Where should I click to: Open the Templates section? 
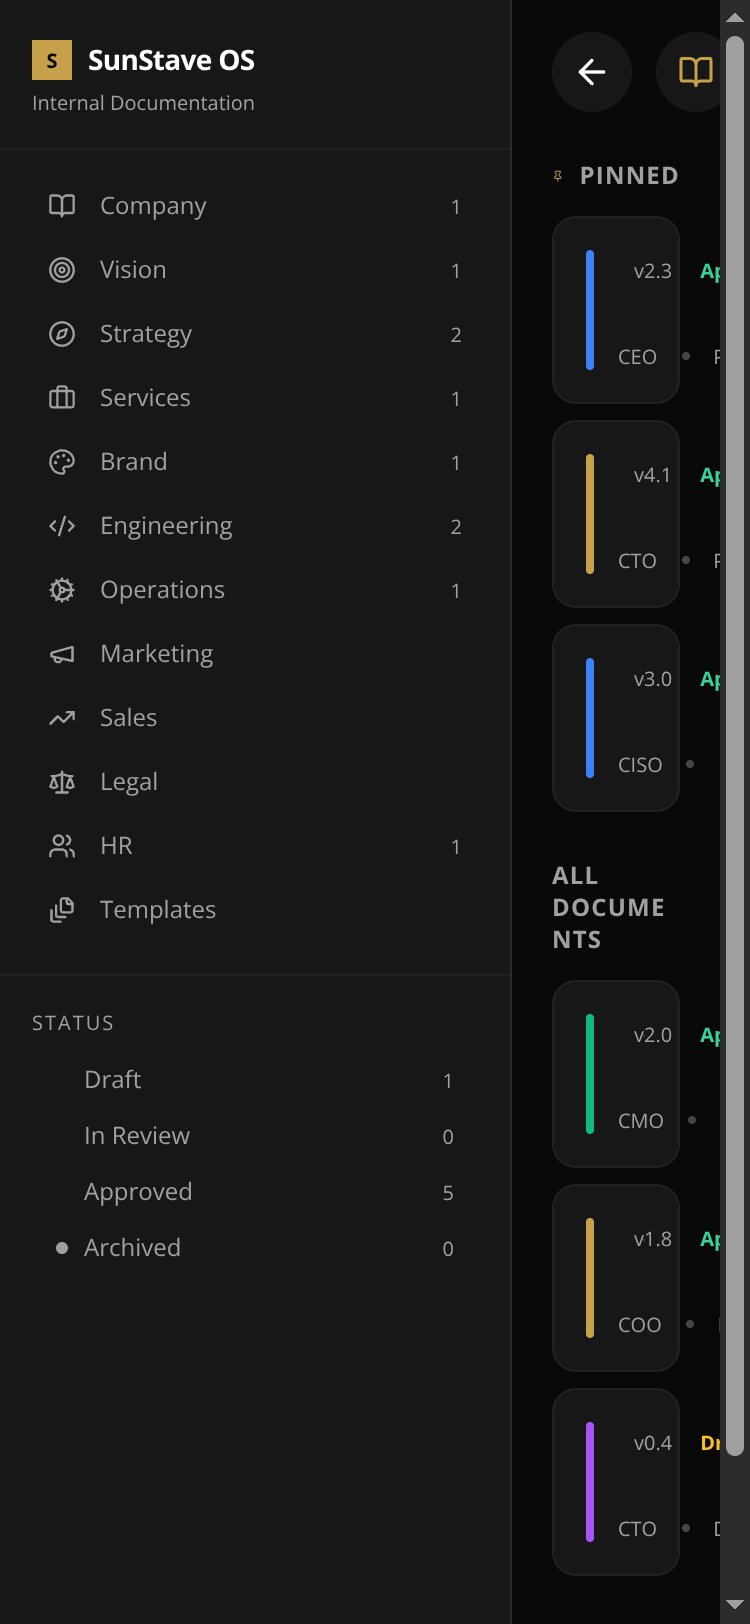255,910
